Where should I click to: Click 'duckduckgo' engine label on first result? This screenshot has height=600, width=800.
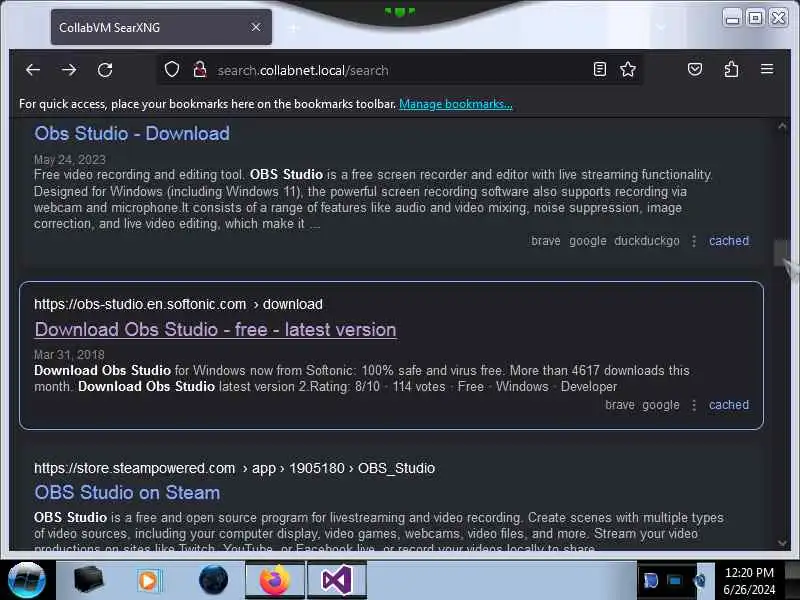click(x=646, y=241)
